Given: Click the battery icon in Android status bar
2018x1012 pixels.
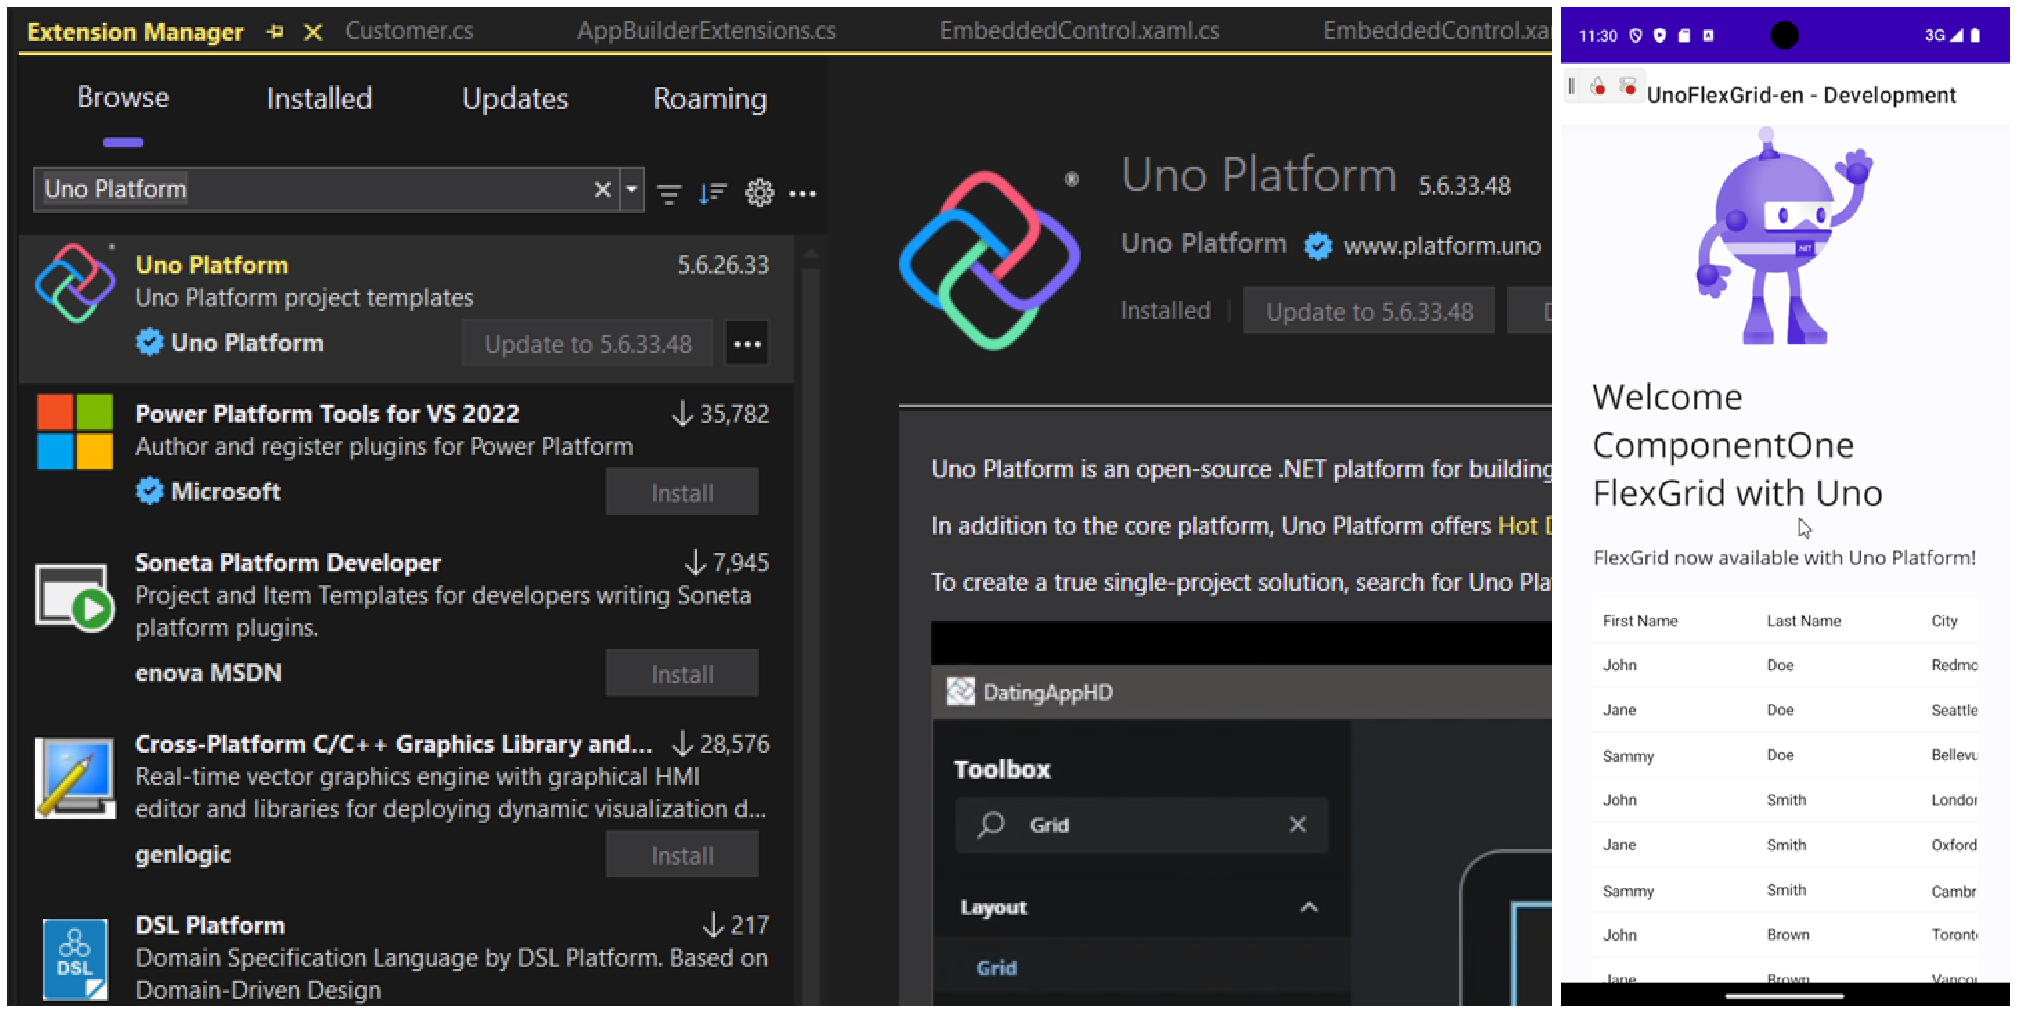Looking at the screenshot, I should pos(1975,35).
